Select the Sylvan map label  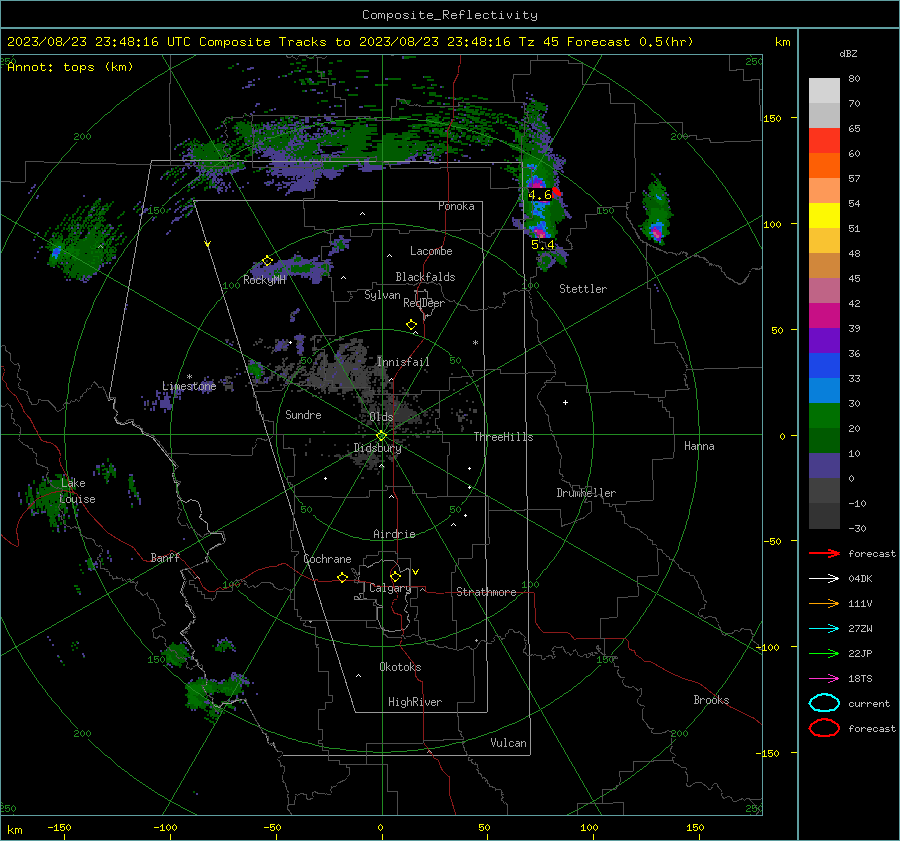click(x=382, y=295)
